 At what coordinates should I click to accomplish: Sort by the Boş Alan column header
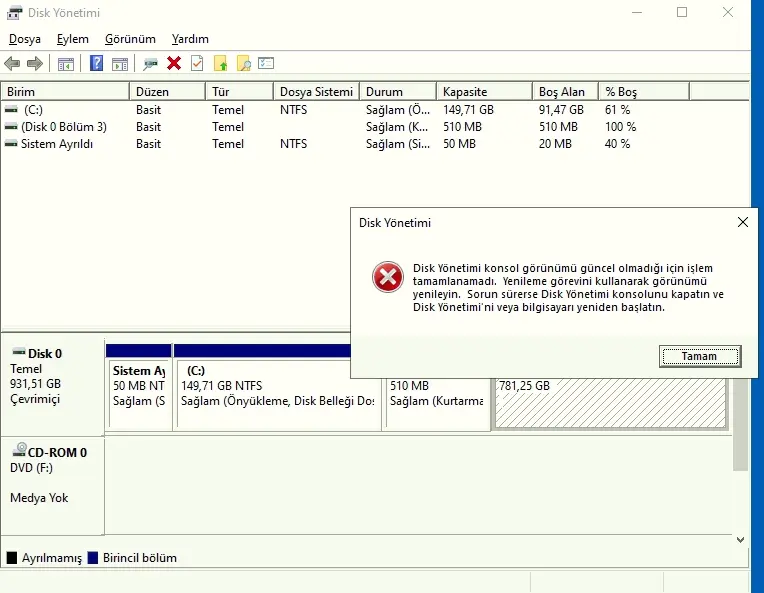[566, 92]
